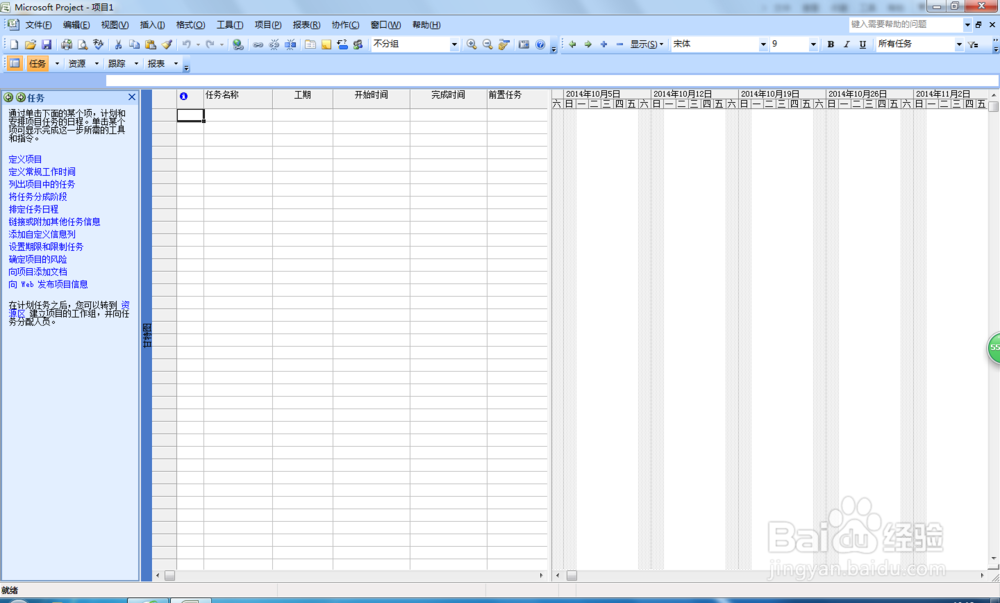The height and width of the screenshot is (603, 1000).
Task: Toggle Italic formatting
Action: [846, 45]
